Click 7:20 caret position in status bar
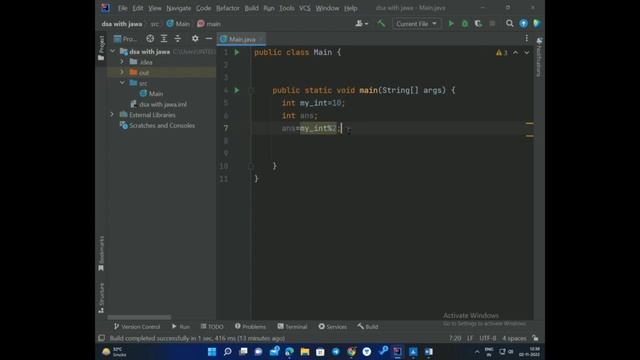This screenshot has height=360, width=640. (455, 338)
